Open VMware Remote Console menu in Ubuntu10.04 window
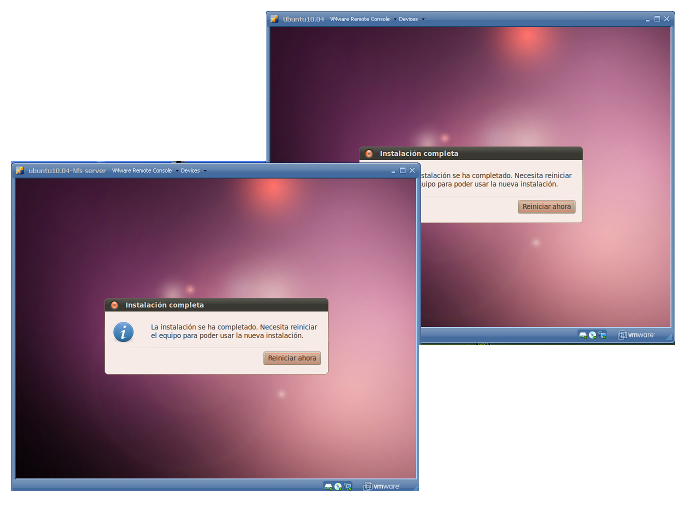 pyautogui.click(x=363, y=19)
